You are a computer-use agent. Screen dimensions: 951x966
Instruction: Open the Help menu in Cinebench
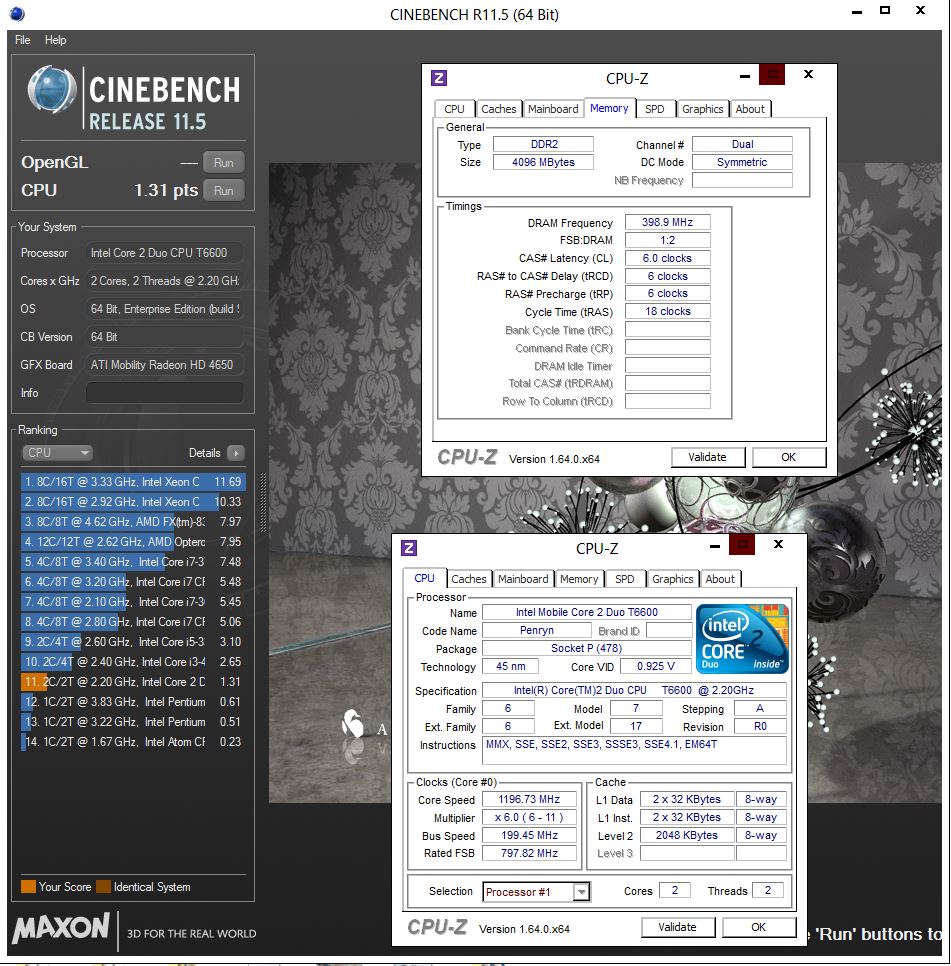tap(55, 40)
